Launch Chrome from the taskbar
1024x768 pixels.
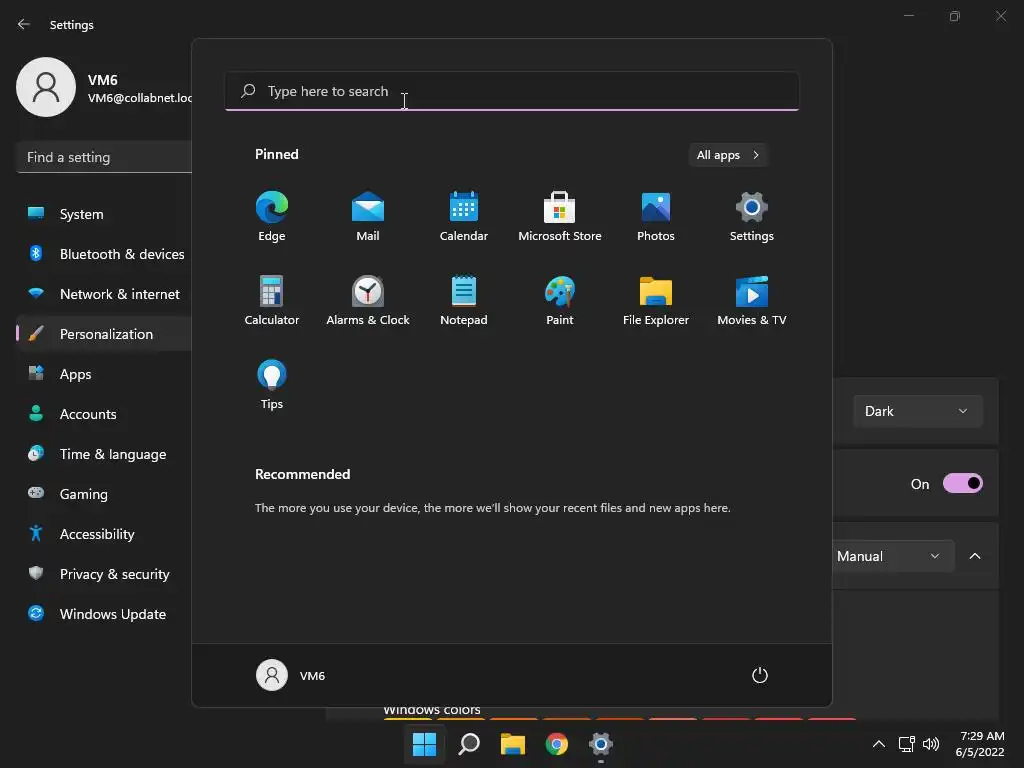click(x=557, y=744)
